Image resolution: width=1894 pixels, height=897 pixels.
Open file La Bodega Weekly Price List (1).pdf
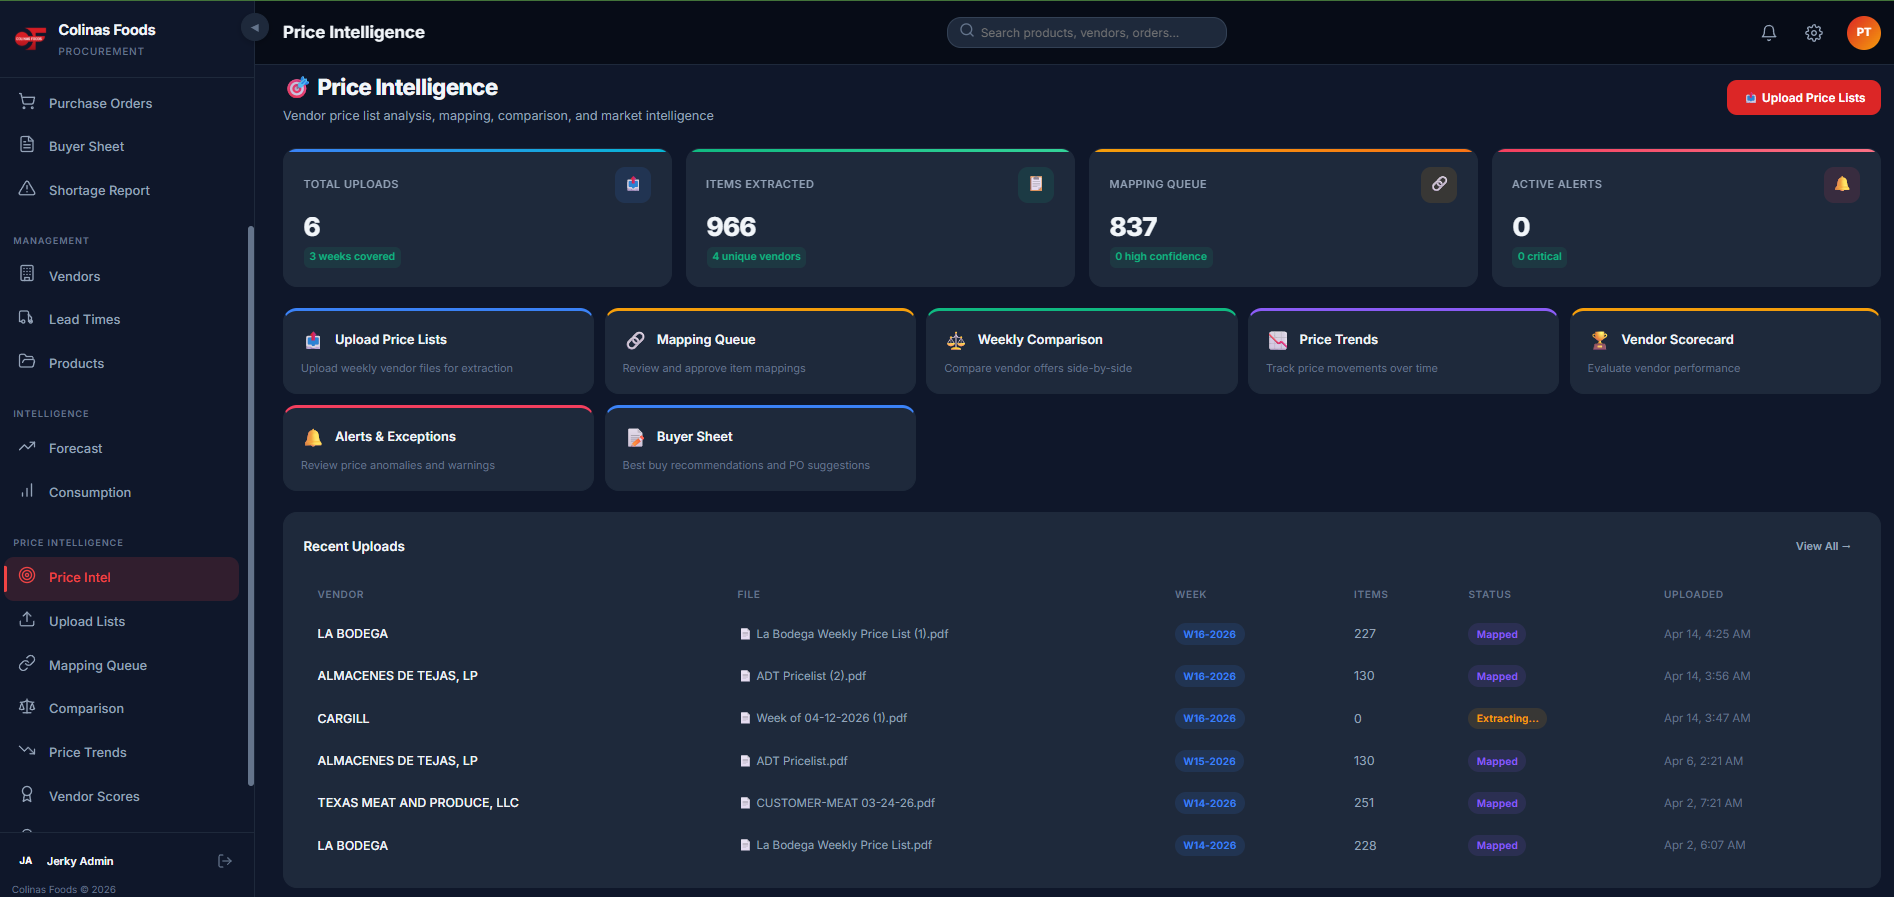(852, 634)
